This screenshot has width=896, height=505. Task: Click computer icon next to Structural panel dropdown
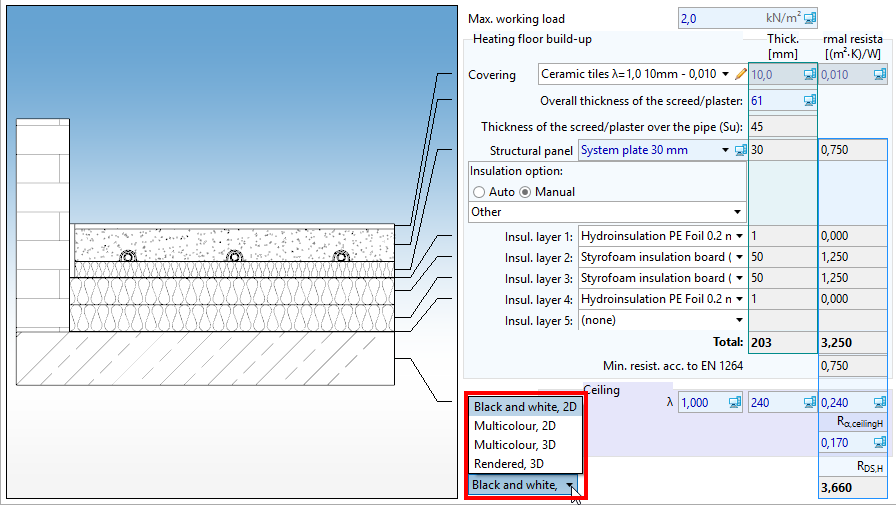point(741,150)
